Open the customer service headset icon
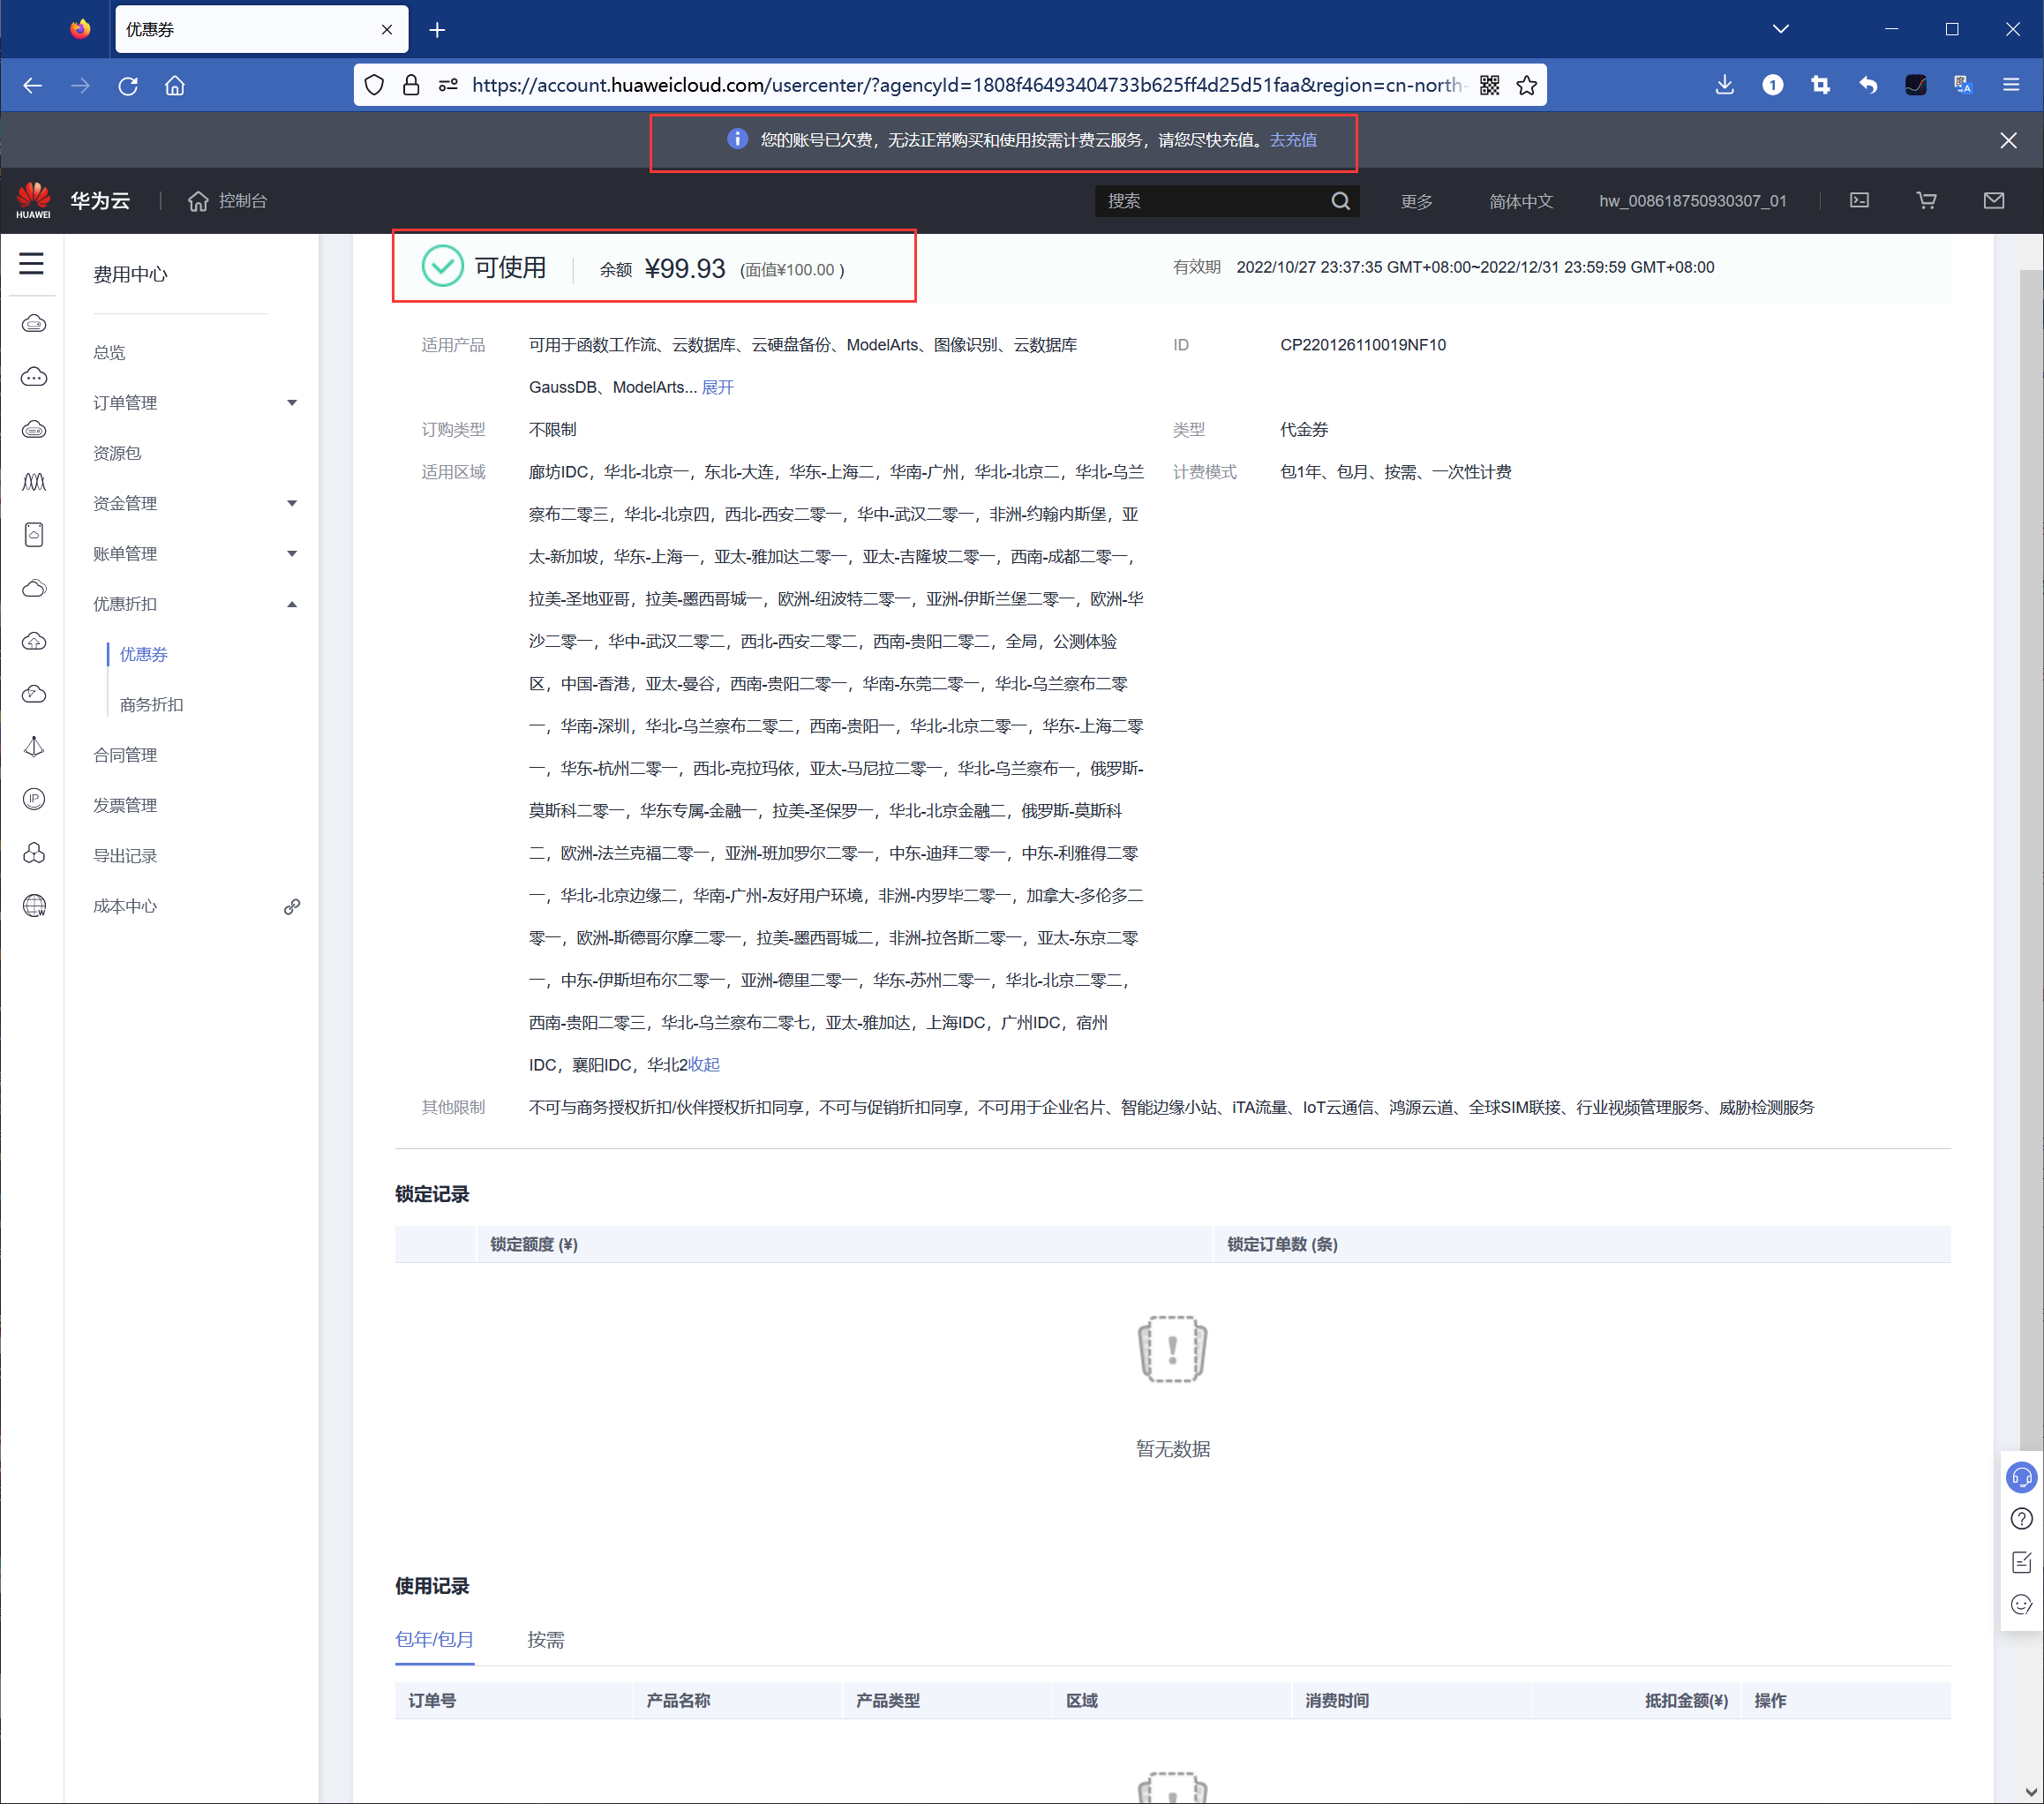Viewport: 2044px width, 1804px height. (2021, 1477)
